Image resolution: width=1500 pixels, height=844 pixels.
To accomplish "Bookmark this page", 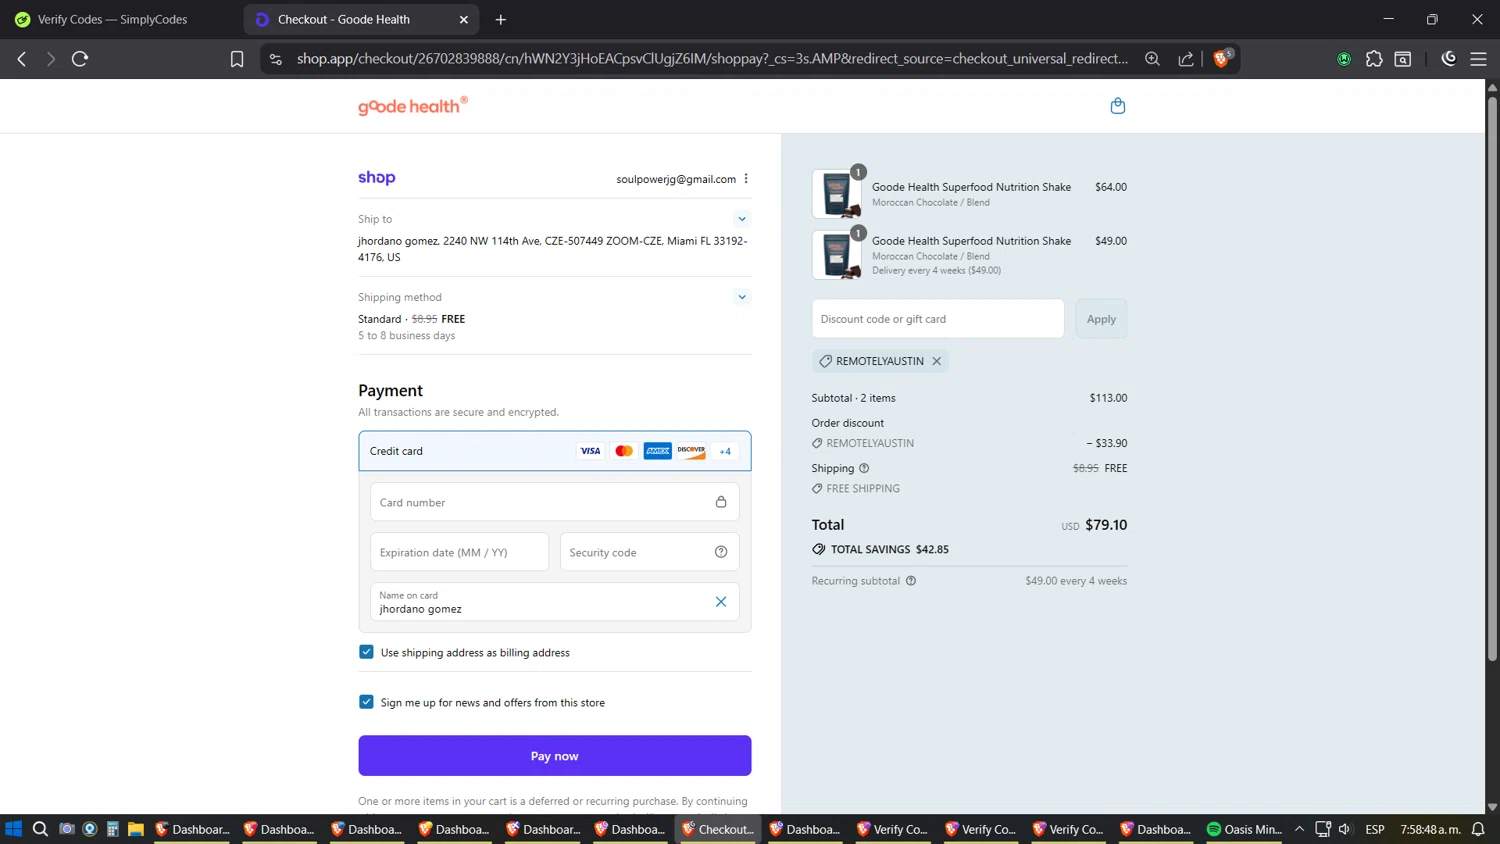I will click(x=237, y=59).
